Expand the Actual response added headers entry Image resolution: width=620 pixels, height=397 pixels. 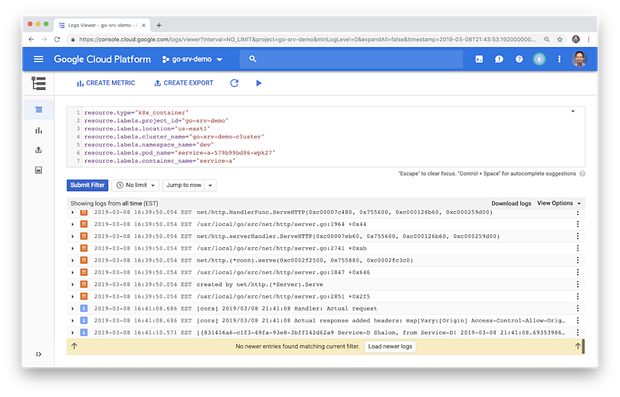(72, 321)
